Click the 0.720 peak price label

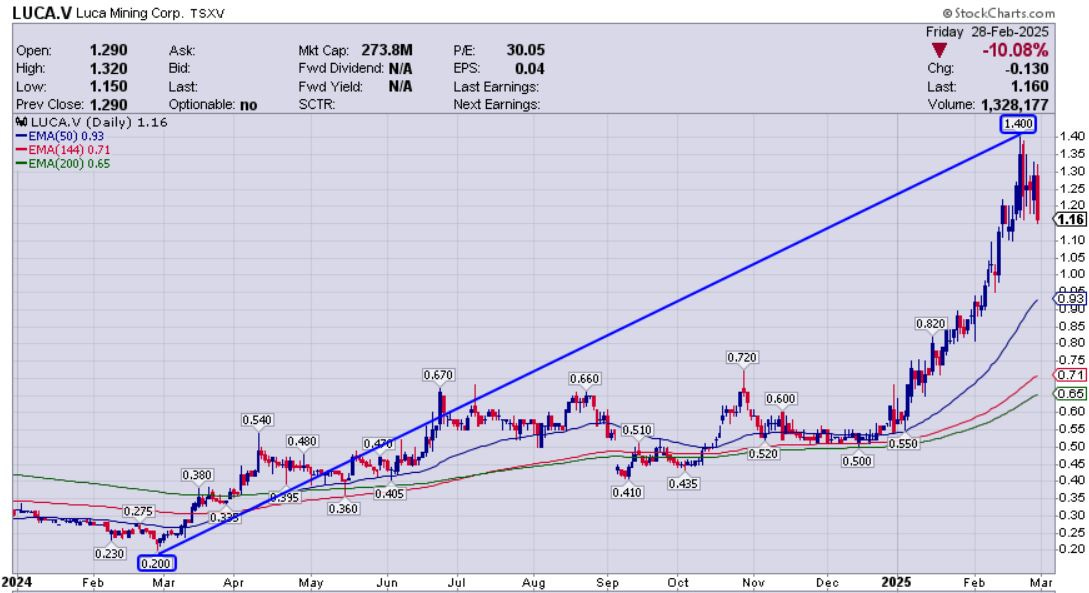click(742, 358)
